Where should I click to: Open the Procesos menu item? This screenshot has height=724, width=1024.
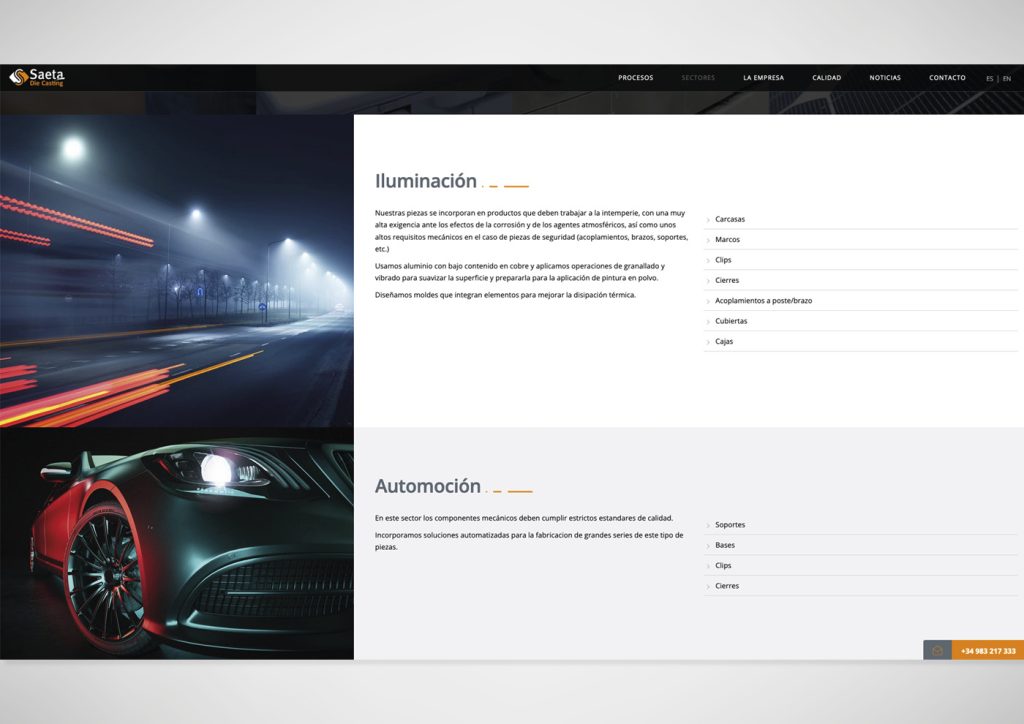(635, 78)
